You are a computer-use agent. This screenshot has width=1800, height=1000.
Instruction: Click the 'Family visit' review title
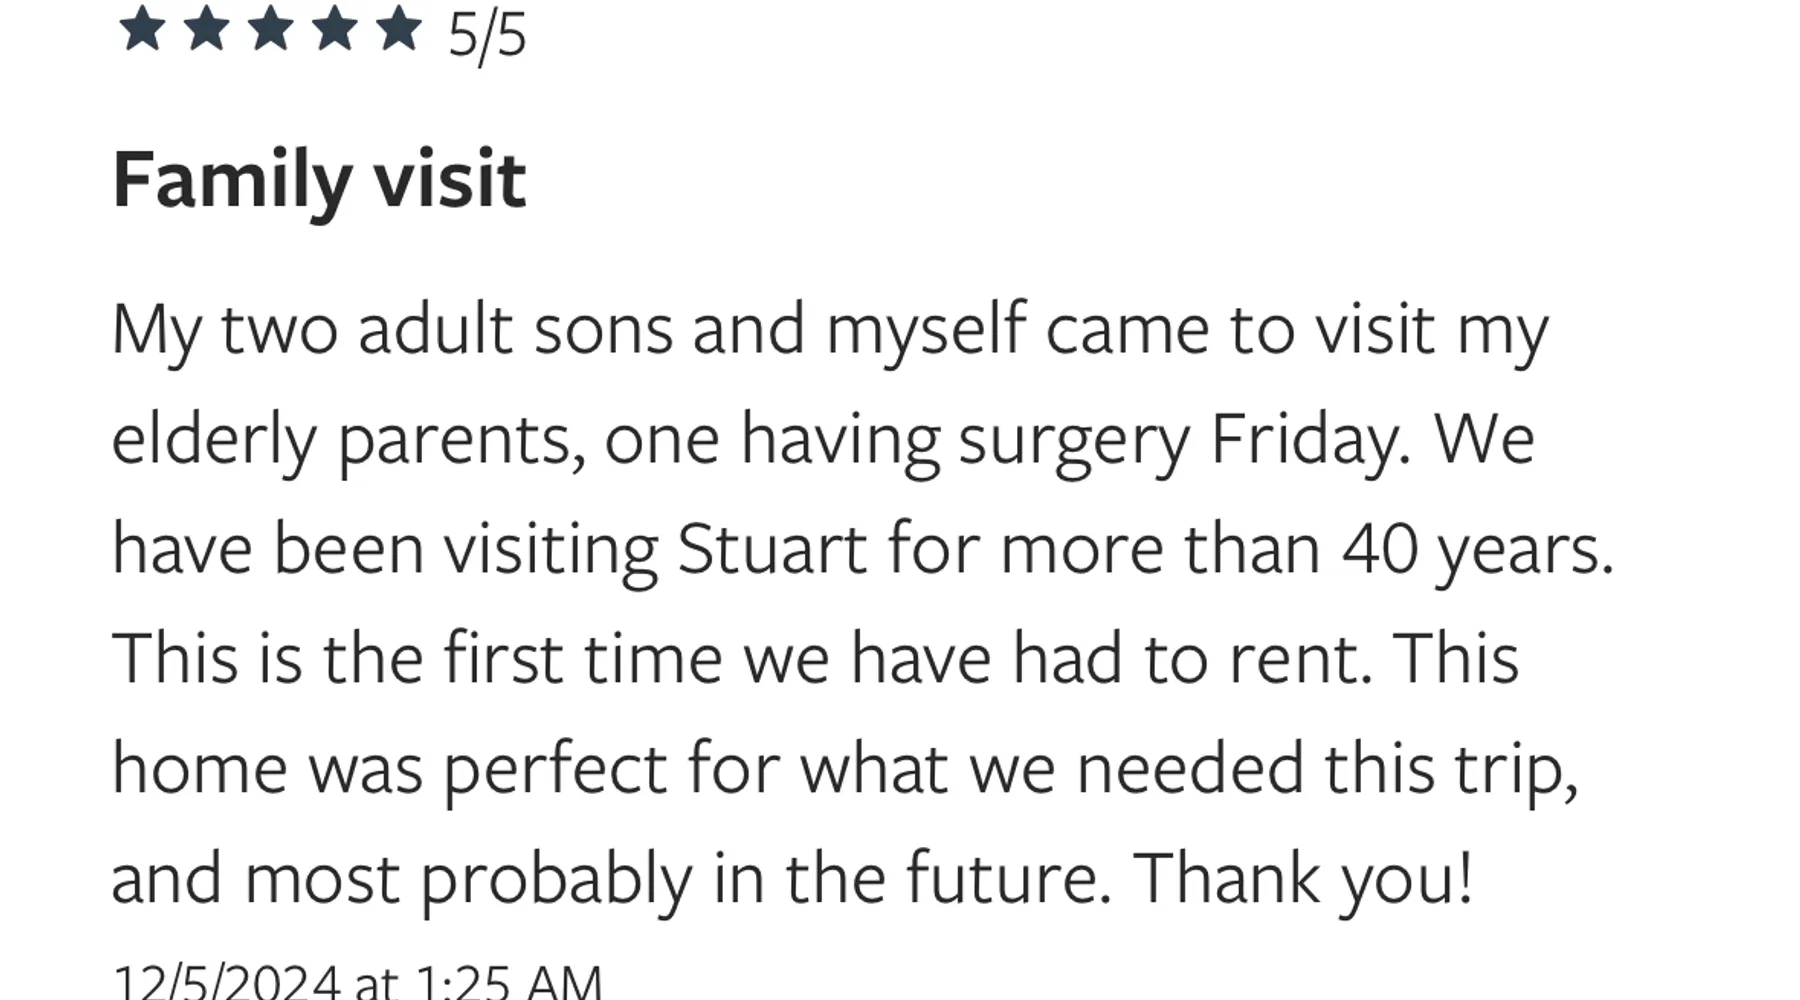click(x=319, y=181)
